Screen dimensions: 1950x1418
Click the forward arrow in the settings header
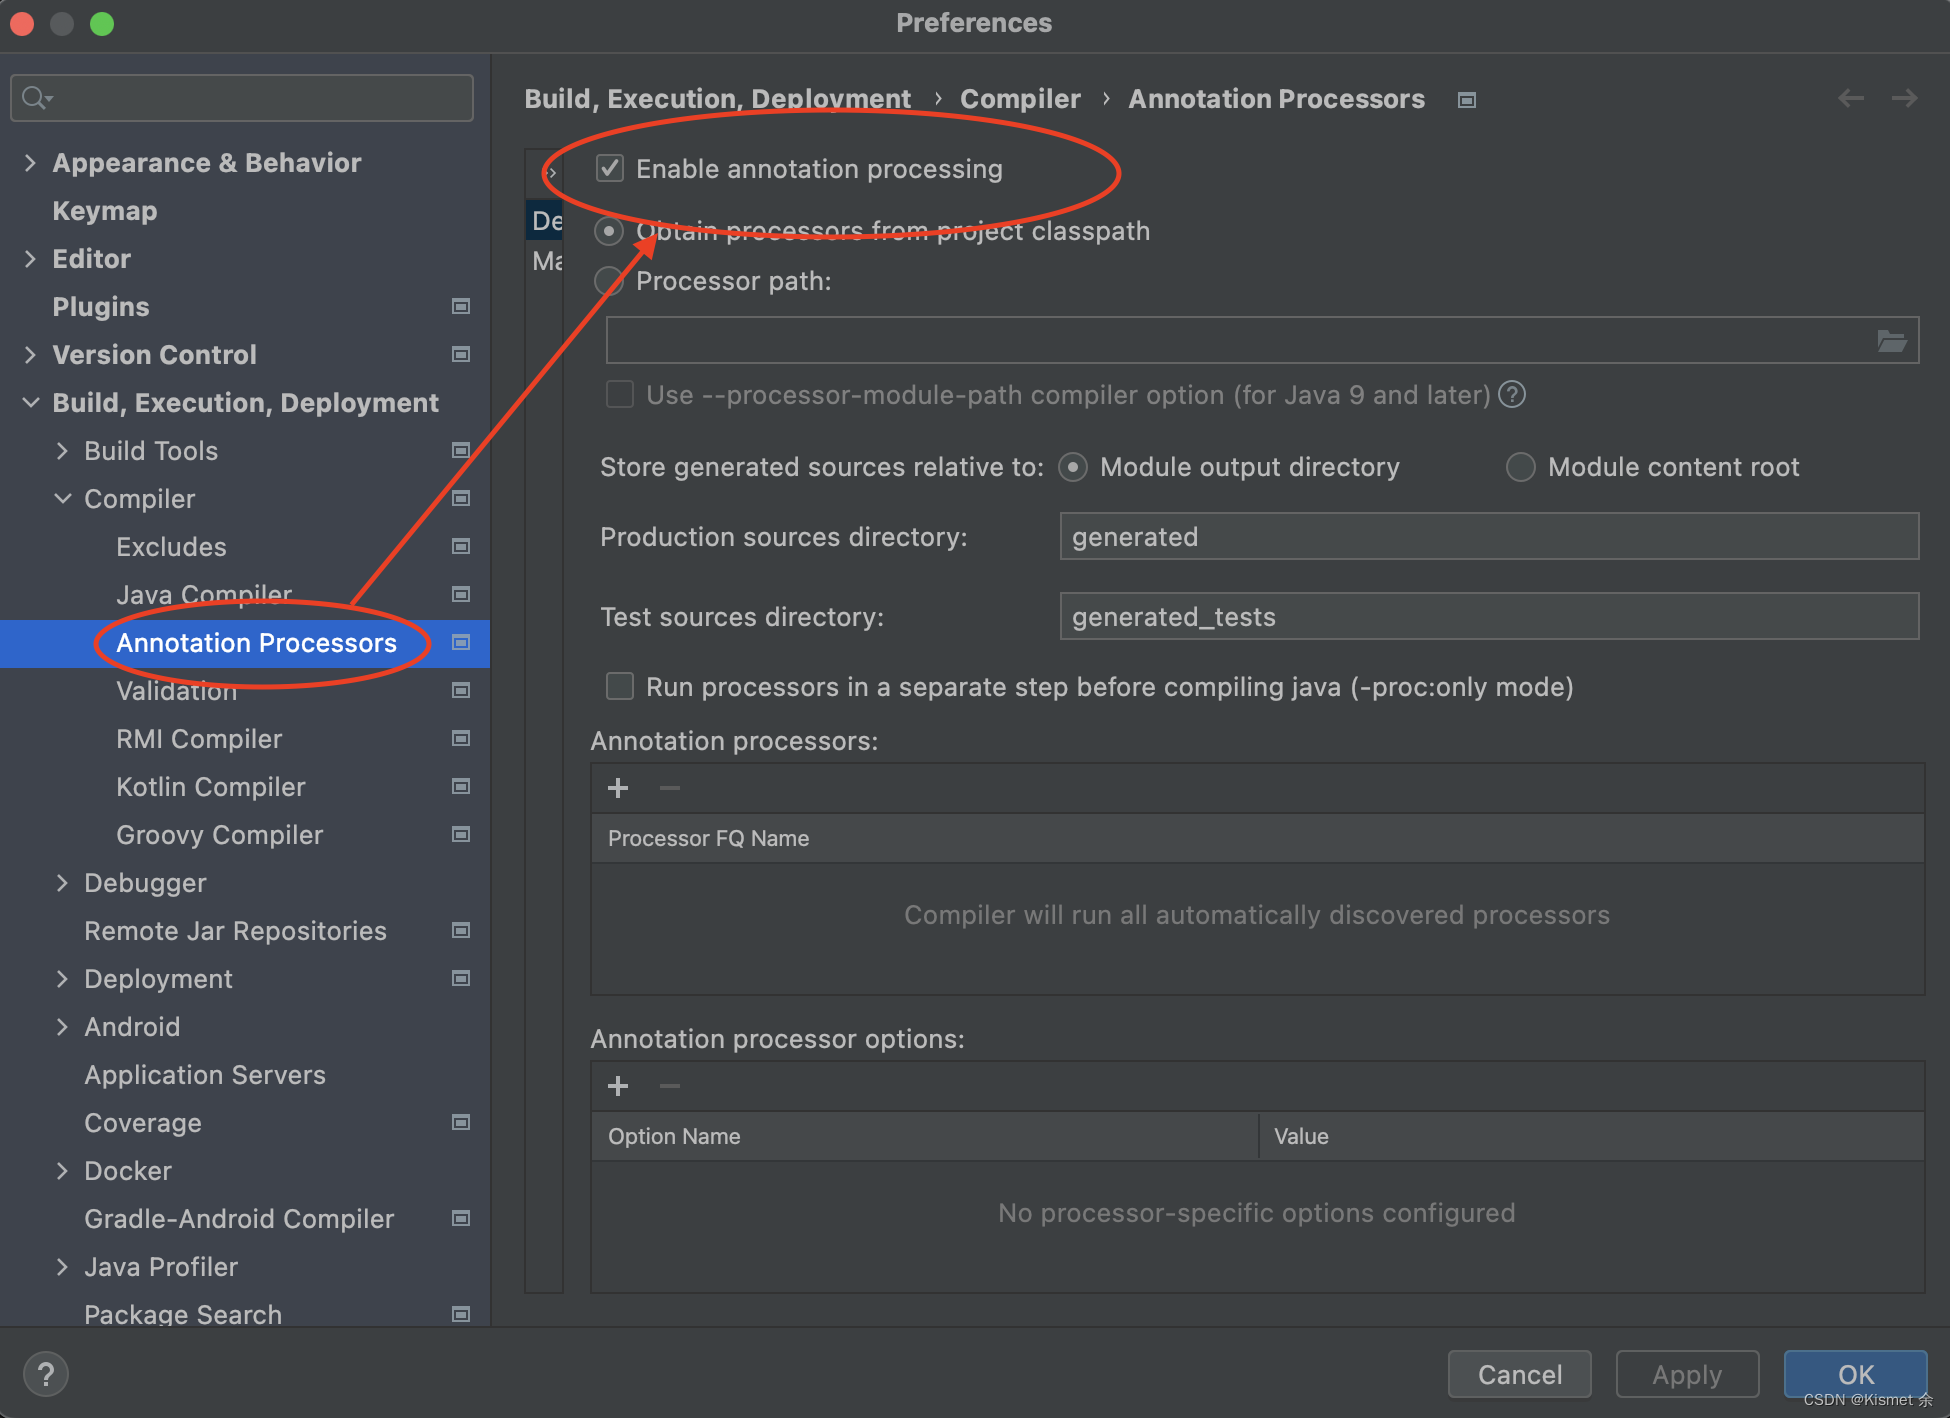(x=1904, y=98)
